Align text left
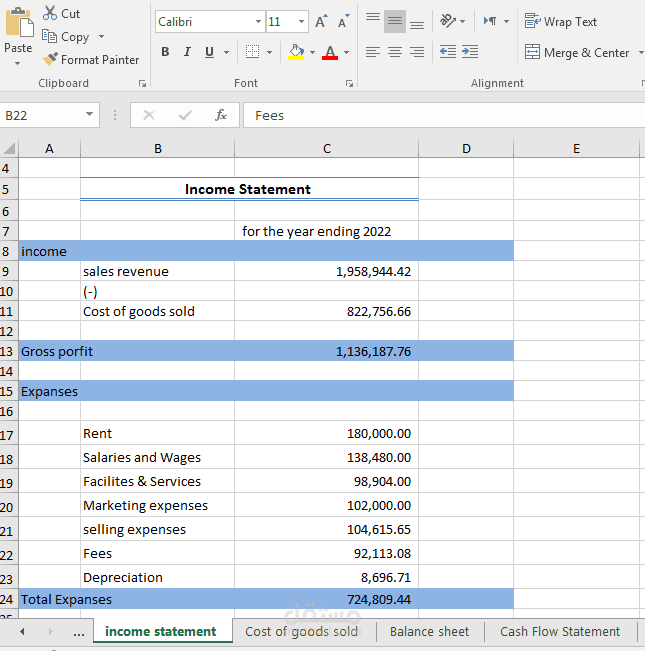645x651 pixels. (373, 52)
